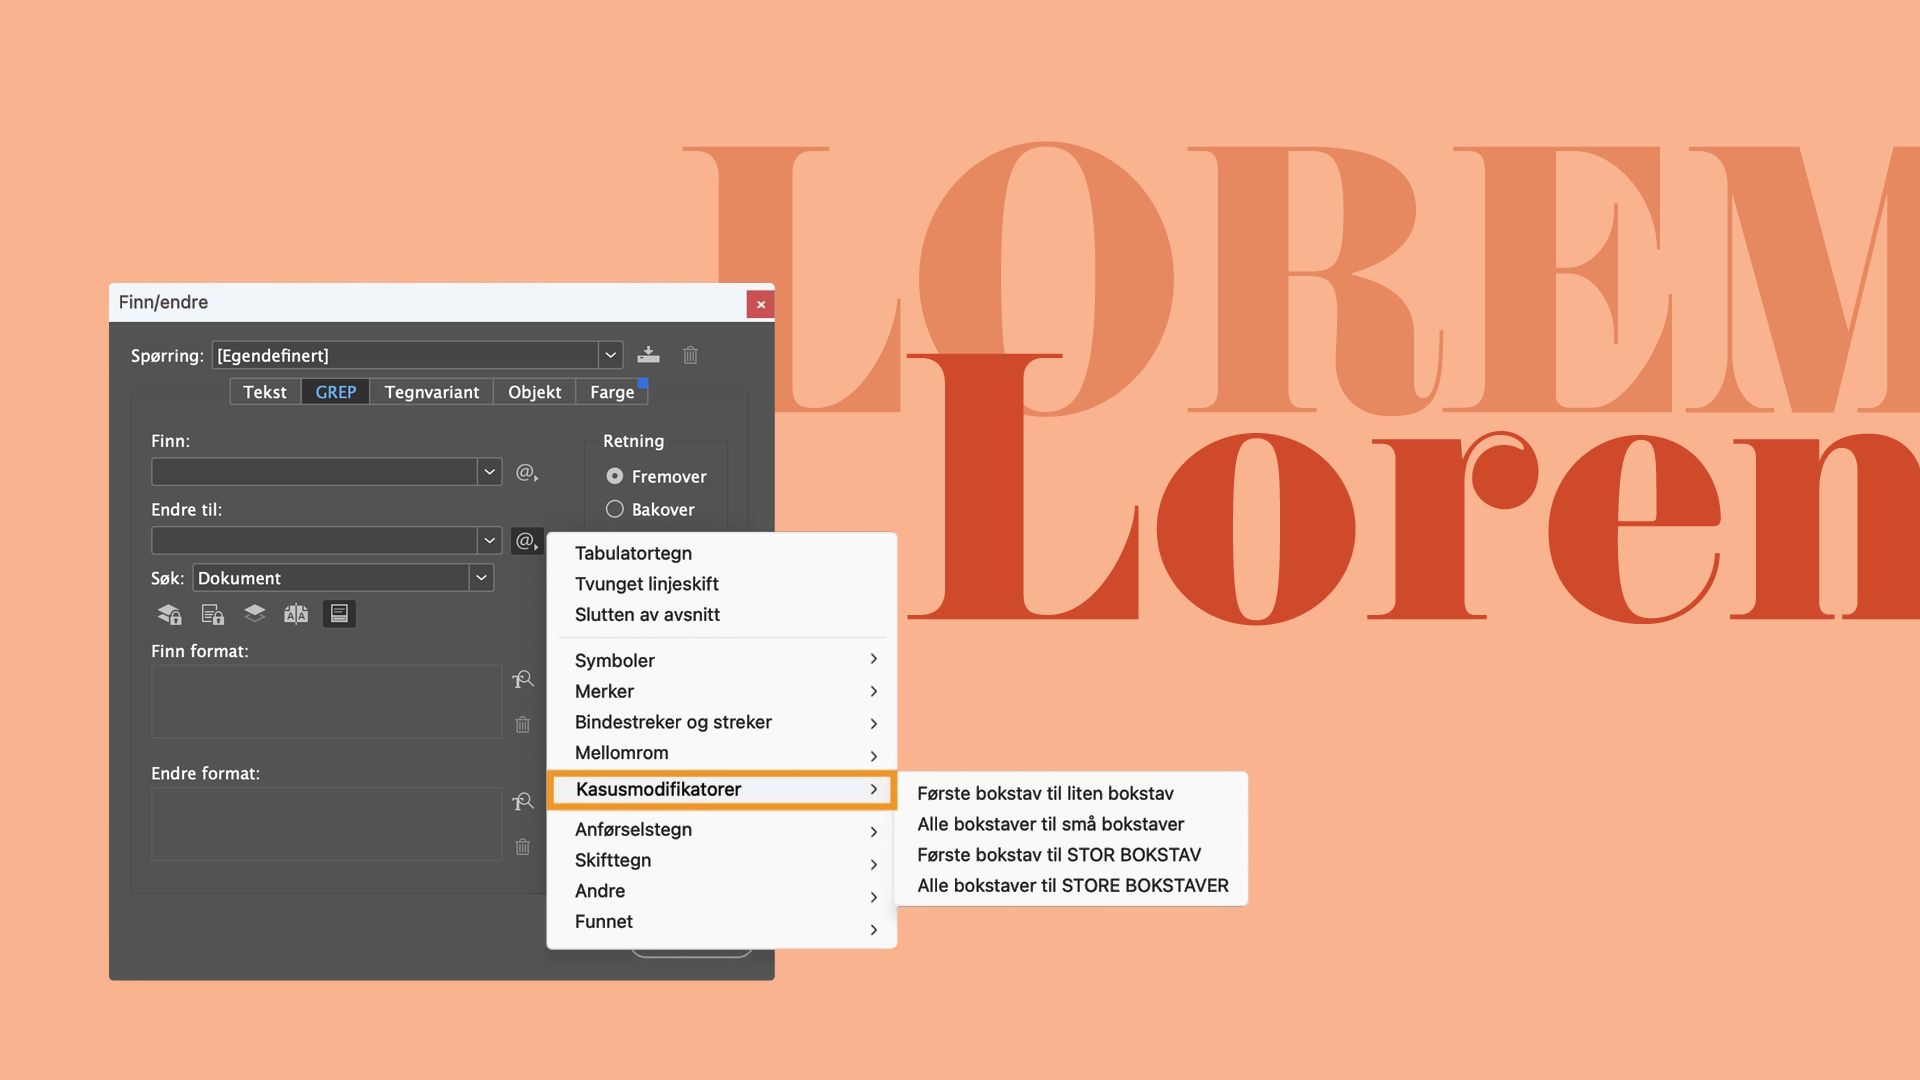Switch to the Tegnvariant tab
This screenshot has width=1920, height=1080.
431,392
